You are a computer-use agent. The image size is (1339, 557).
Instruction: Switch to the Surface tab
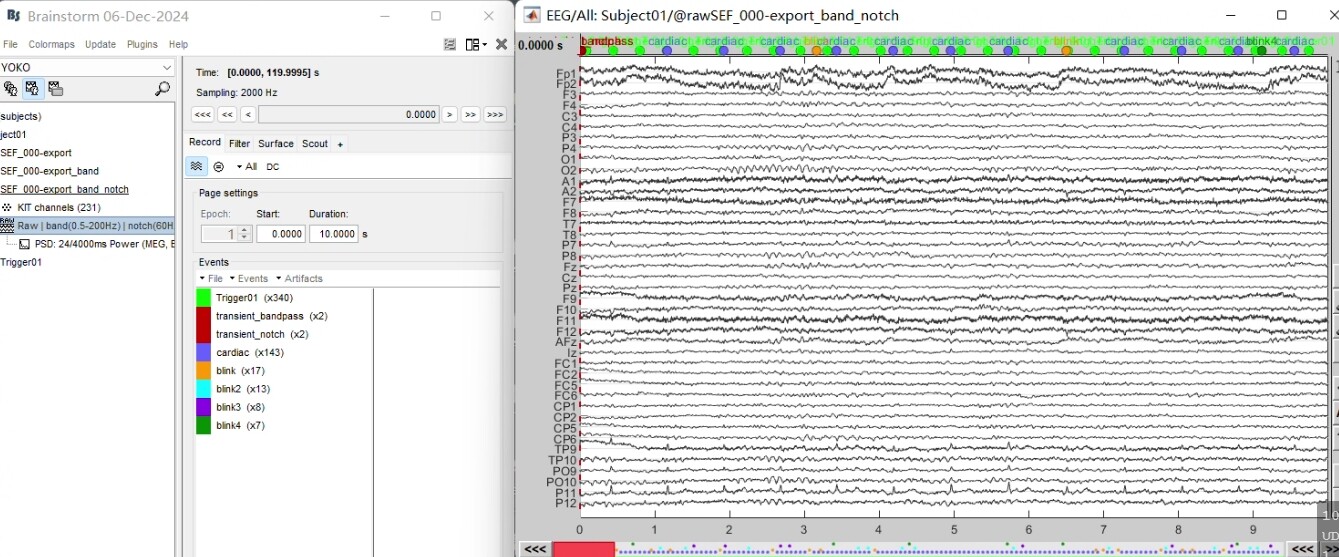276,144
